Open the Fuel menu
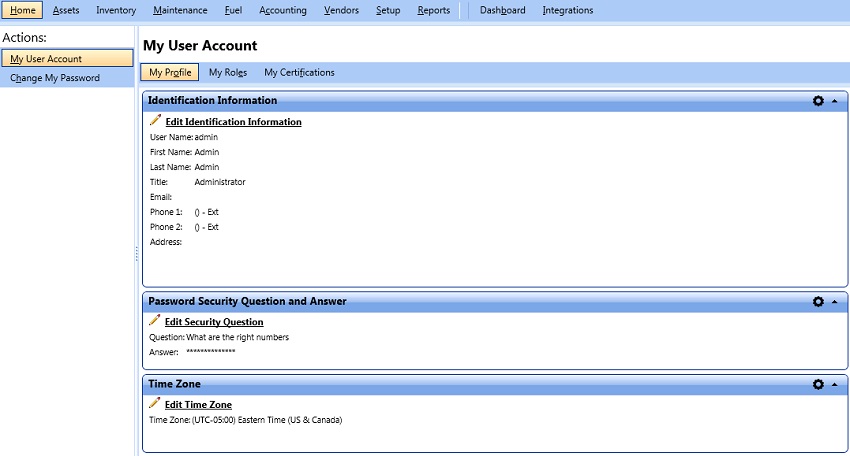This screenshot has height=456, width=850. pos(233,10)
